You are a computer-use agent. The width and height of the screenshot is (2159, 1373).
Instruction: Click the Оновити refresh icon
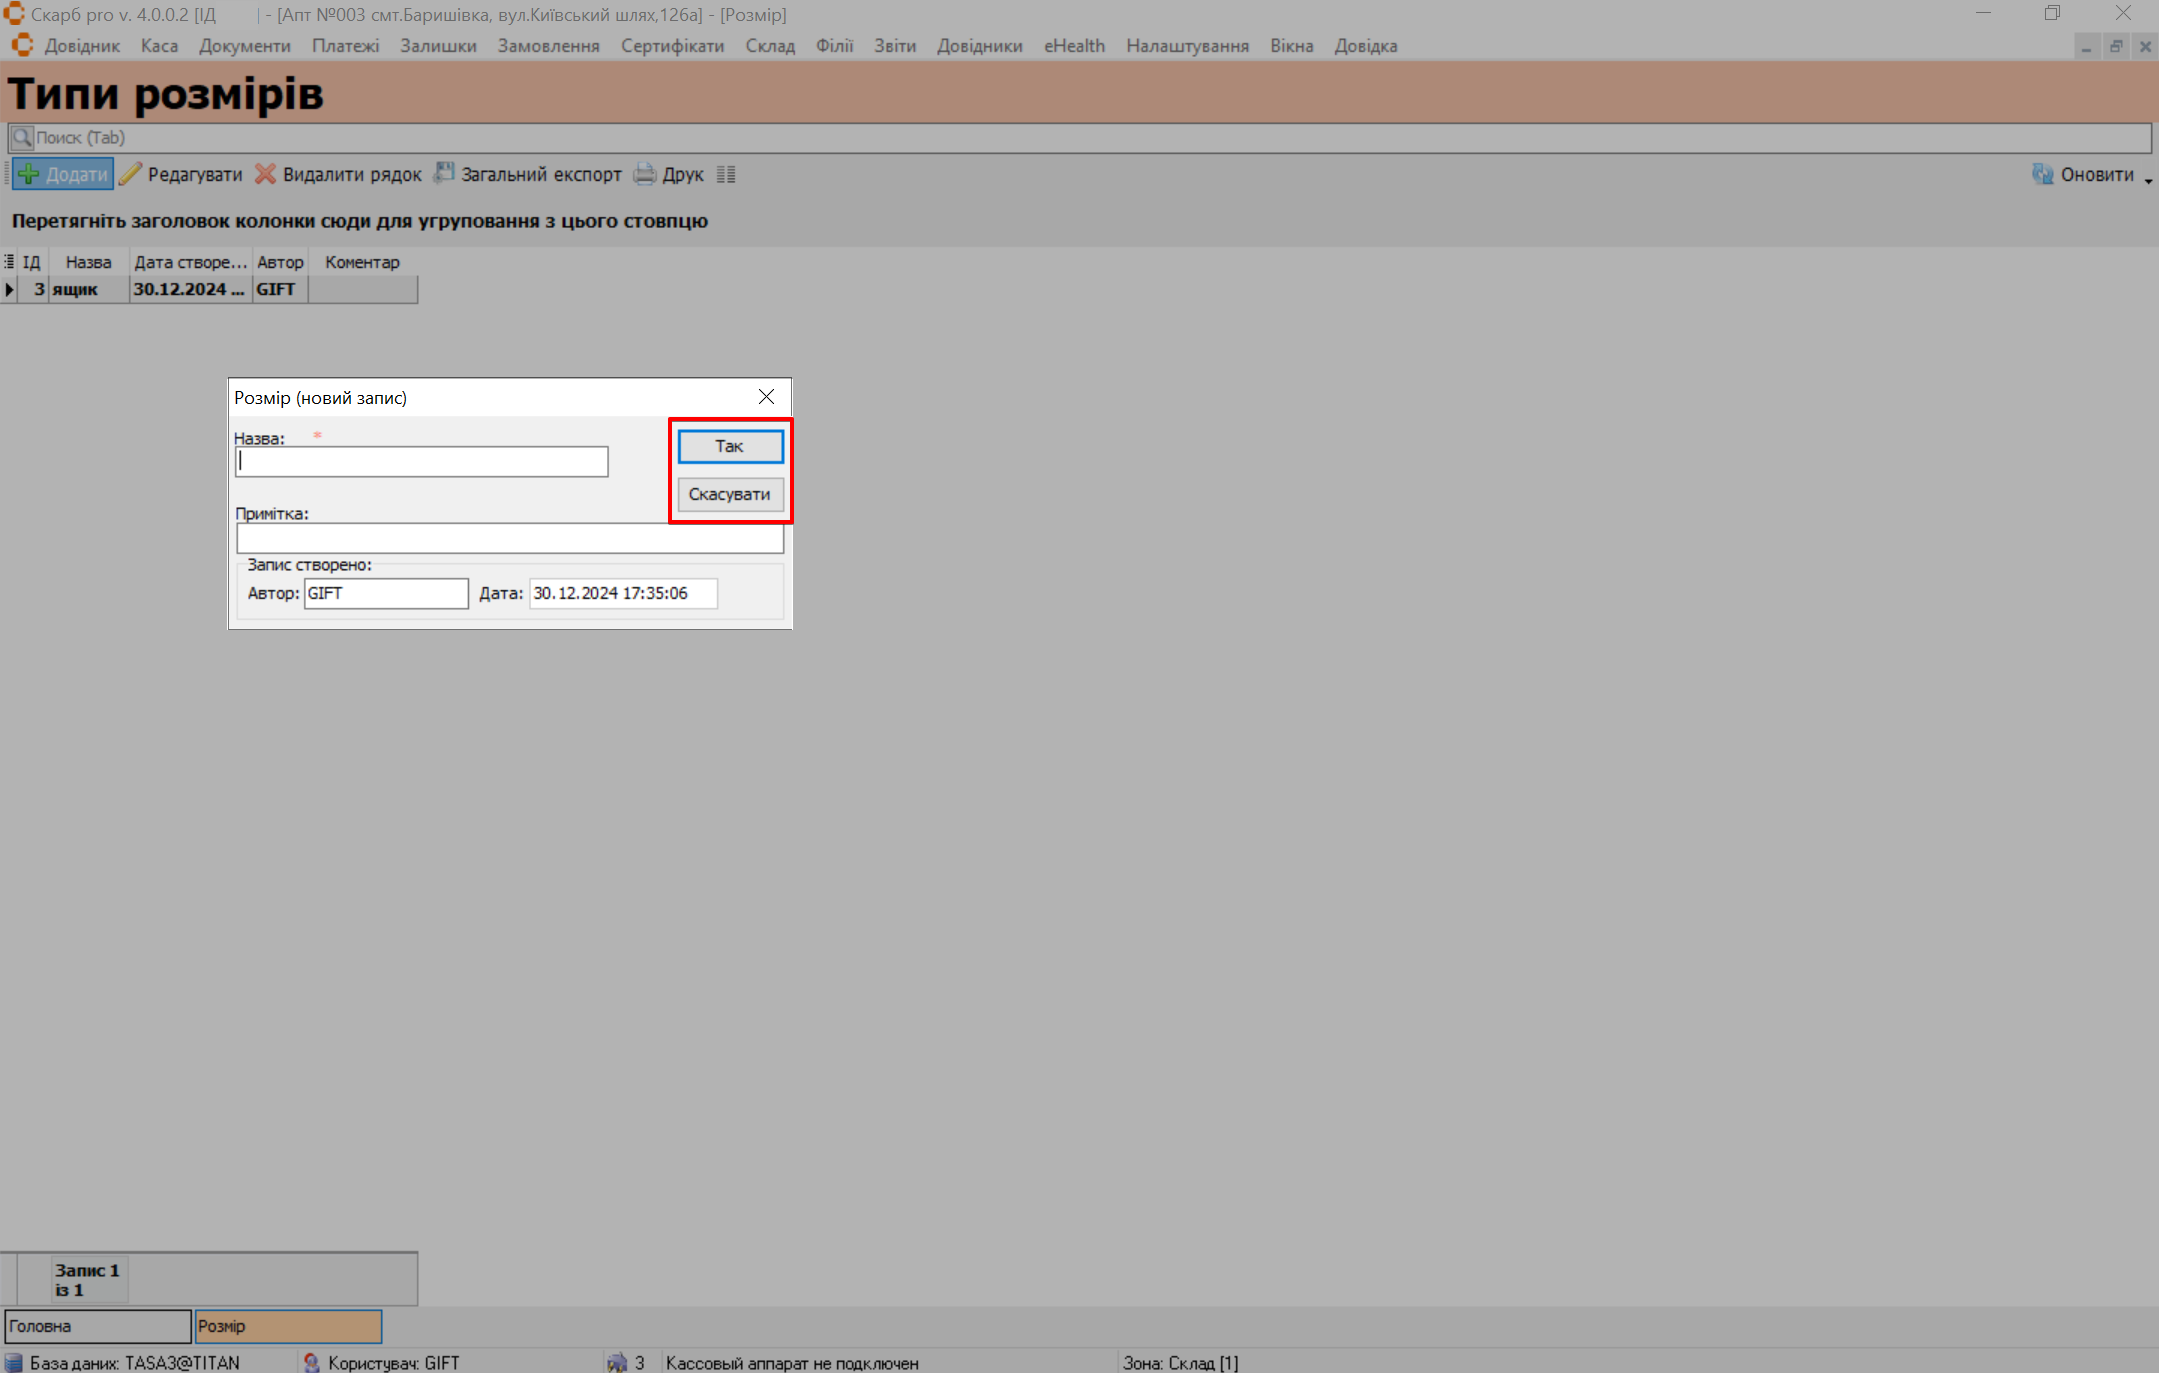tap(2042, 174)
